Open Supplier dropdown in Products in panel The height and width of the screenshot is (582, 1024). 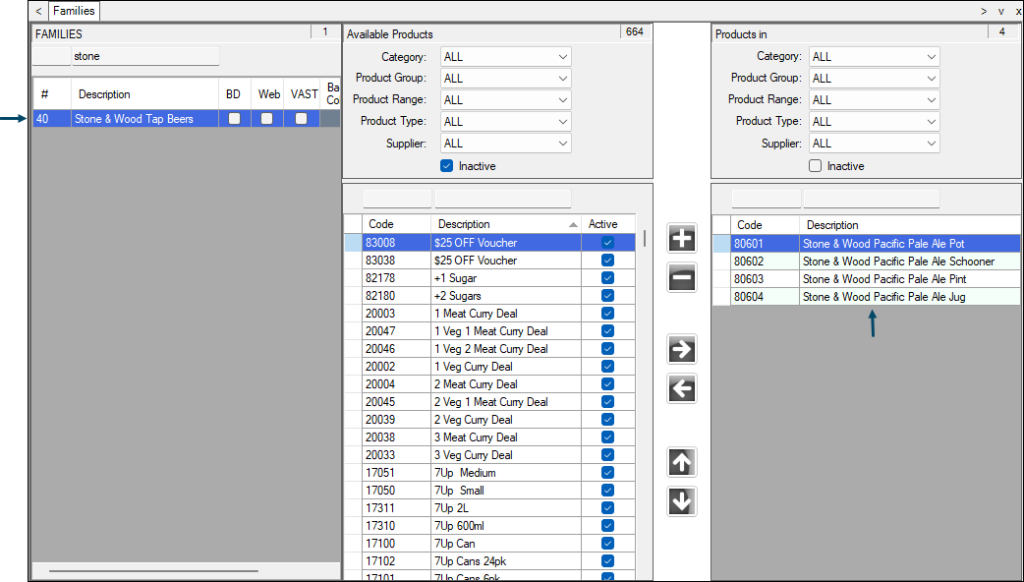tap(874, 143)
